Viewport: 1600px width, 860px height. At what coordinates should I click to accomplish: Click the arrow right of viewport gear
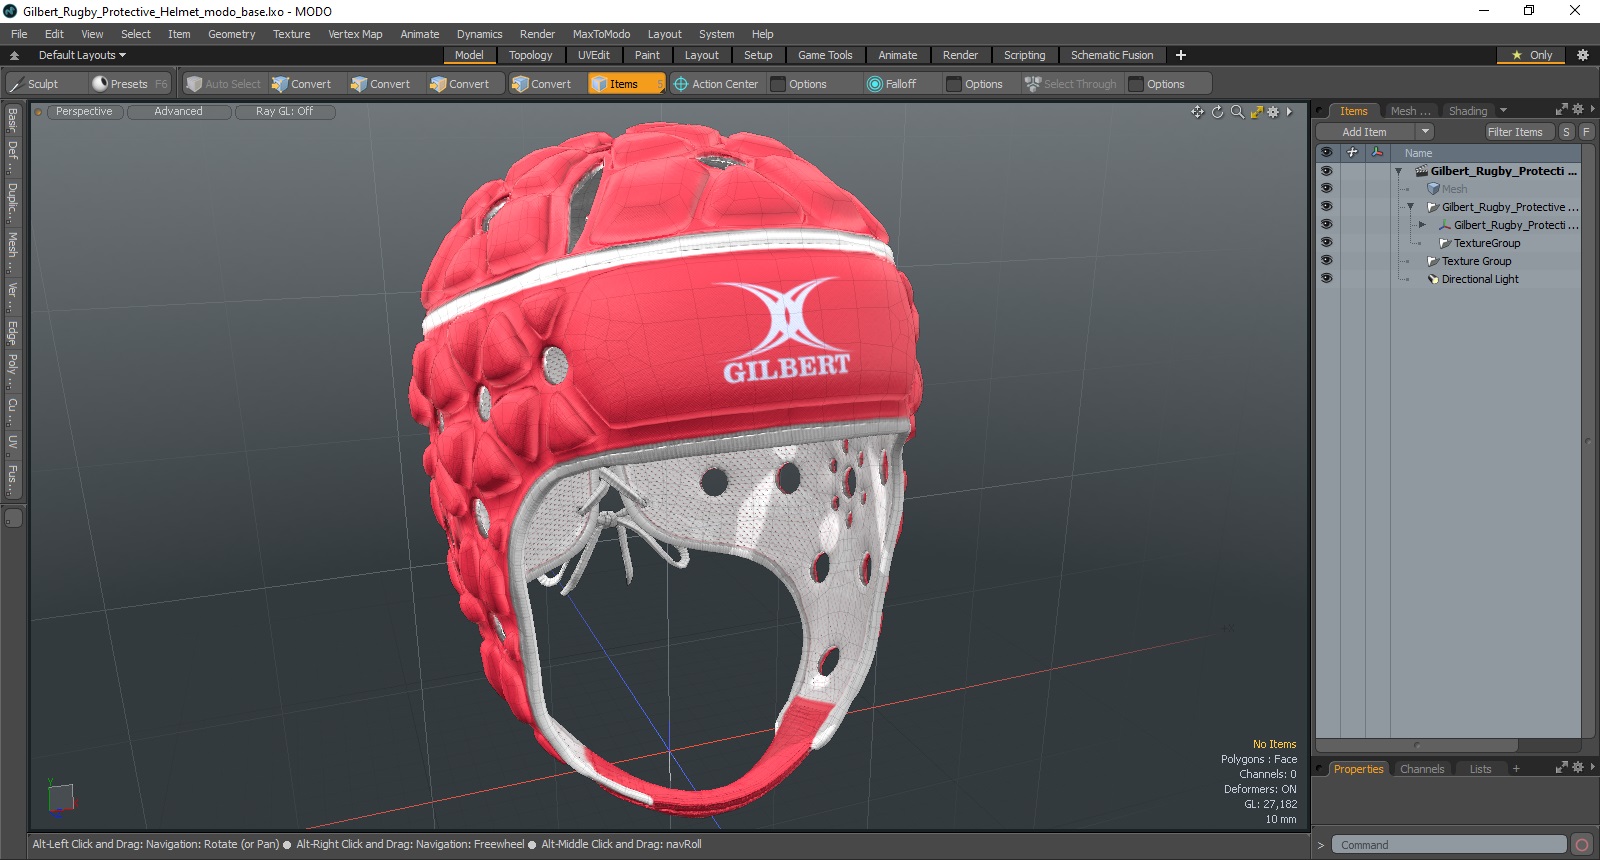pyautogui.click(x=1289, y=112)
